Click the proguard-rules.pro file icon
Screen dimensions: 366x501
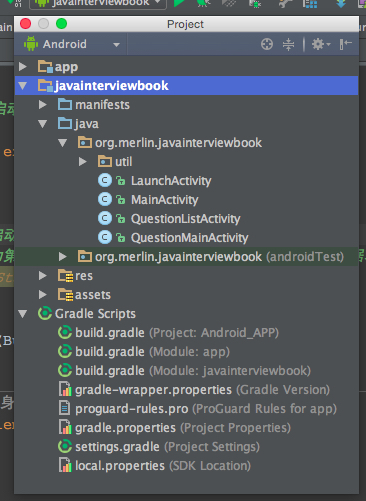(x=65, y=409)
